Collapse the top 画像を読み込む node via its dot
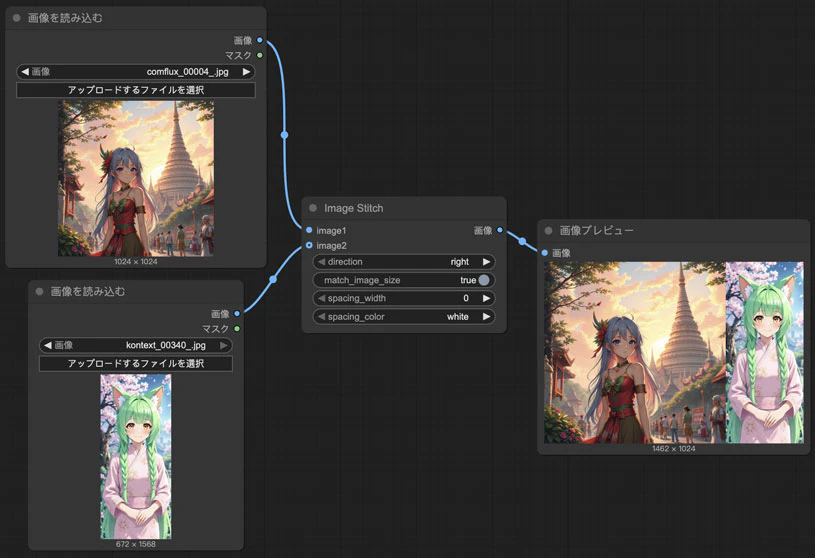This screenshot has width=815, height=558. 17,18
